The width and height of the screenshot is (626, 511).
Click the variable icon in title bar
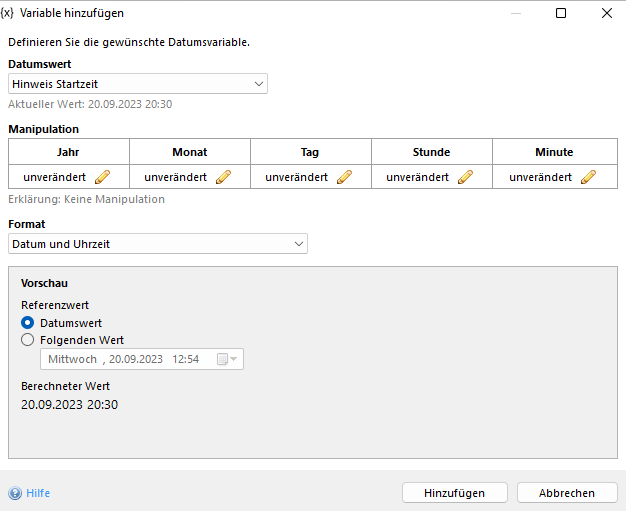coord(8,13)
